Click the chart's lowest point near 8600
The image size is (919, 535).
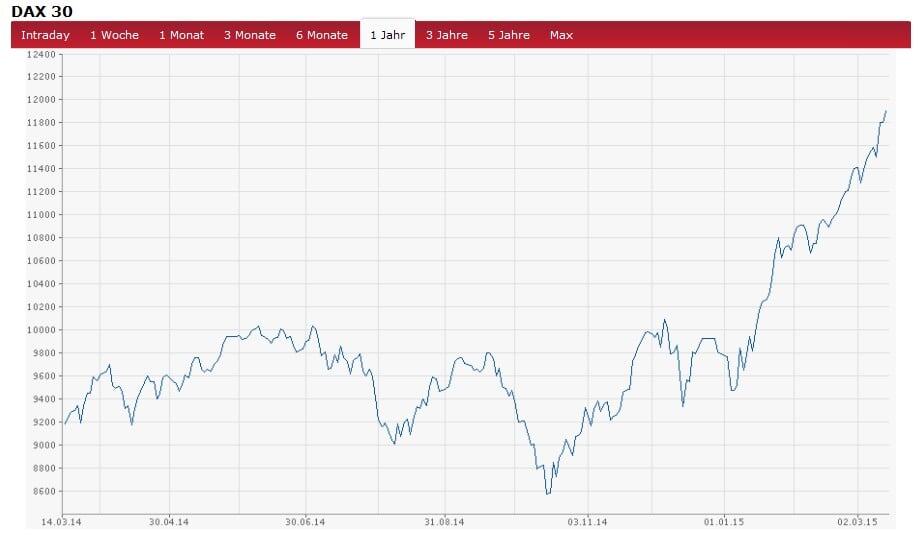coord(548,493)
